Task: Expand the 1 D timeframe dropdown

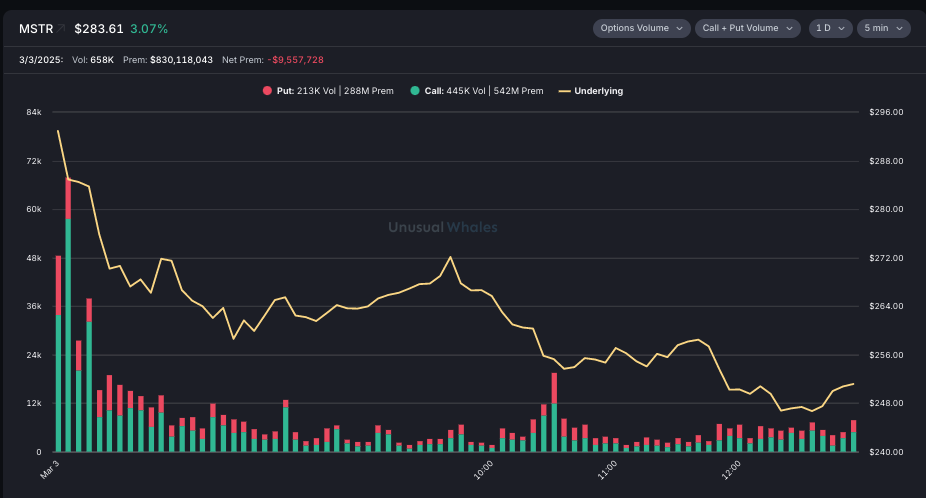Action: [x=831, y=29]
